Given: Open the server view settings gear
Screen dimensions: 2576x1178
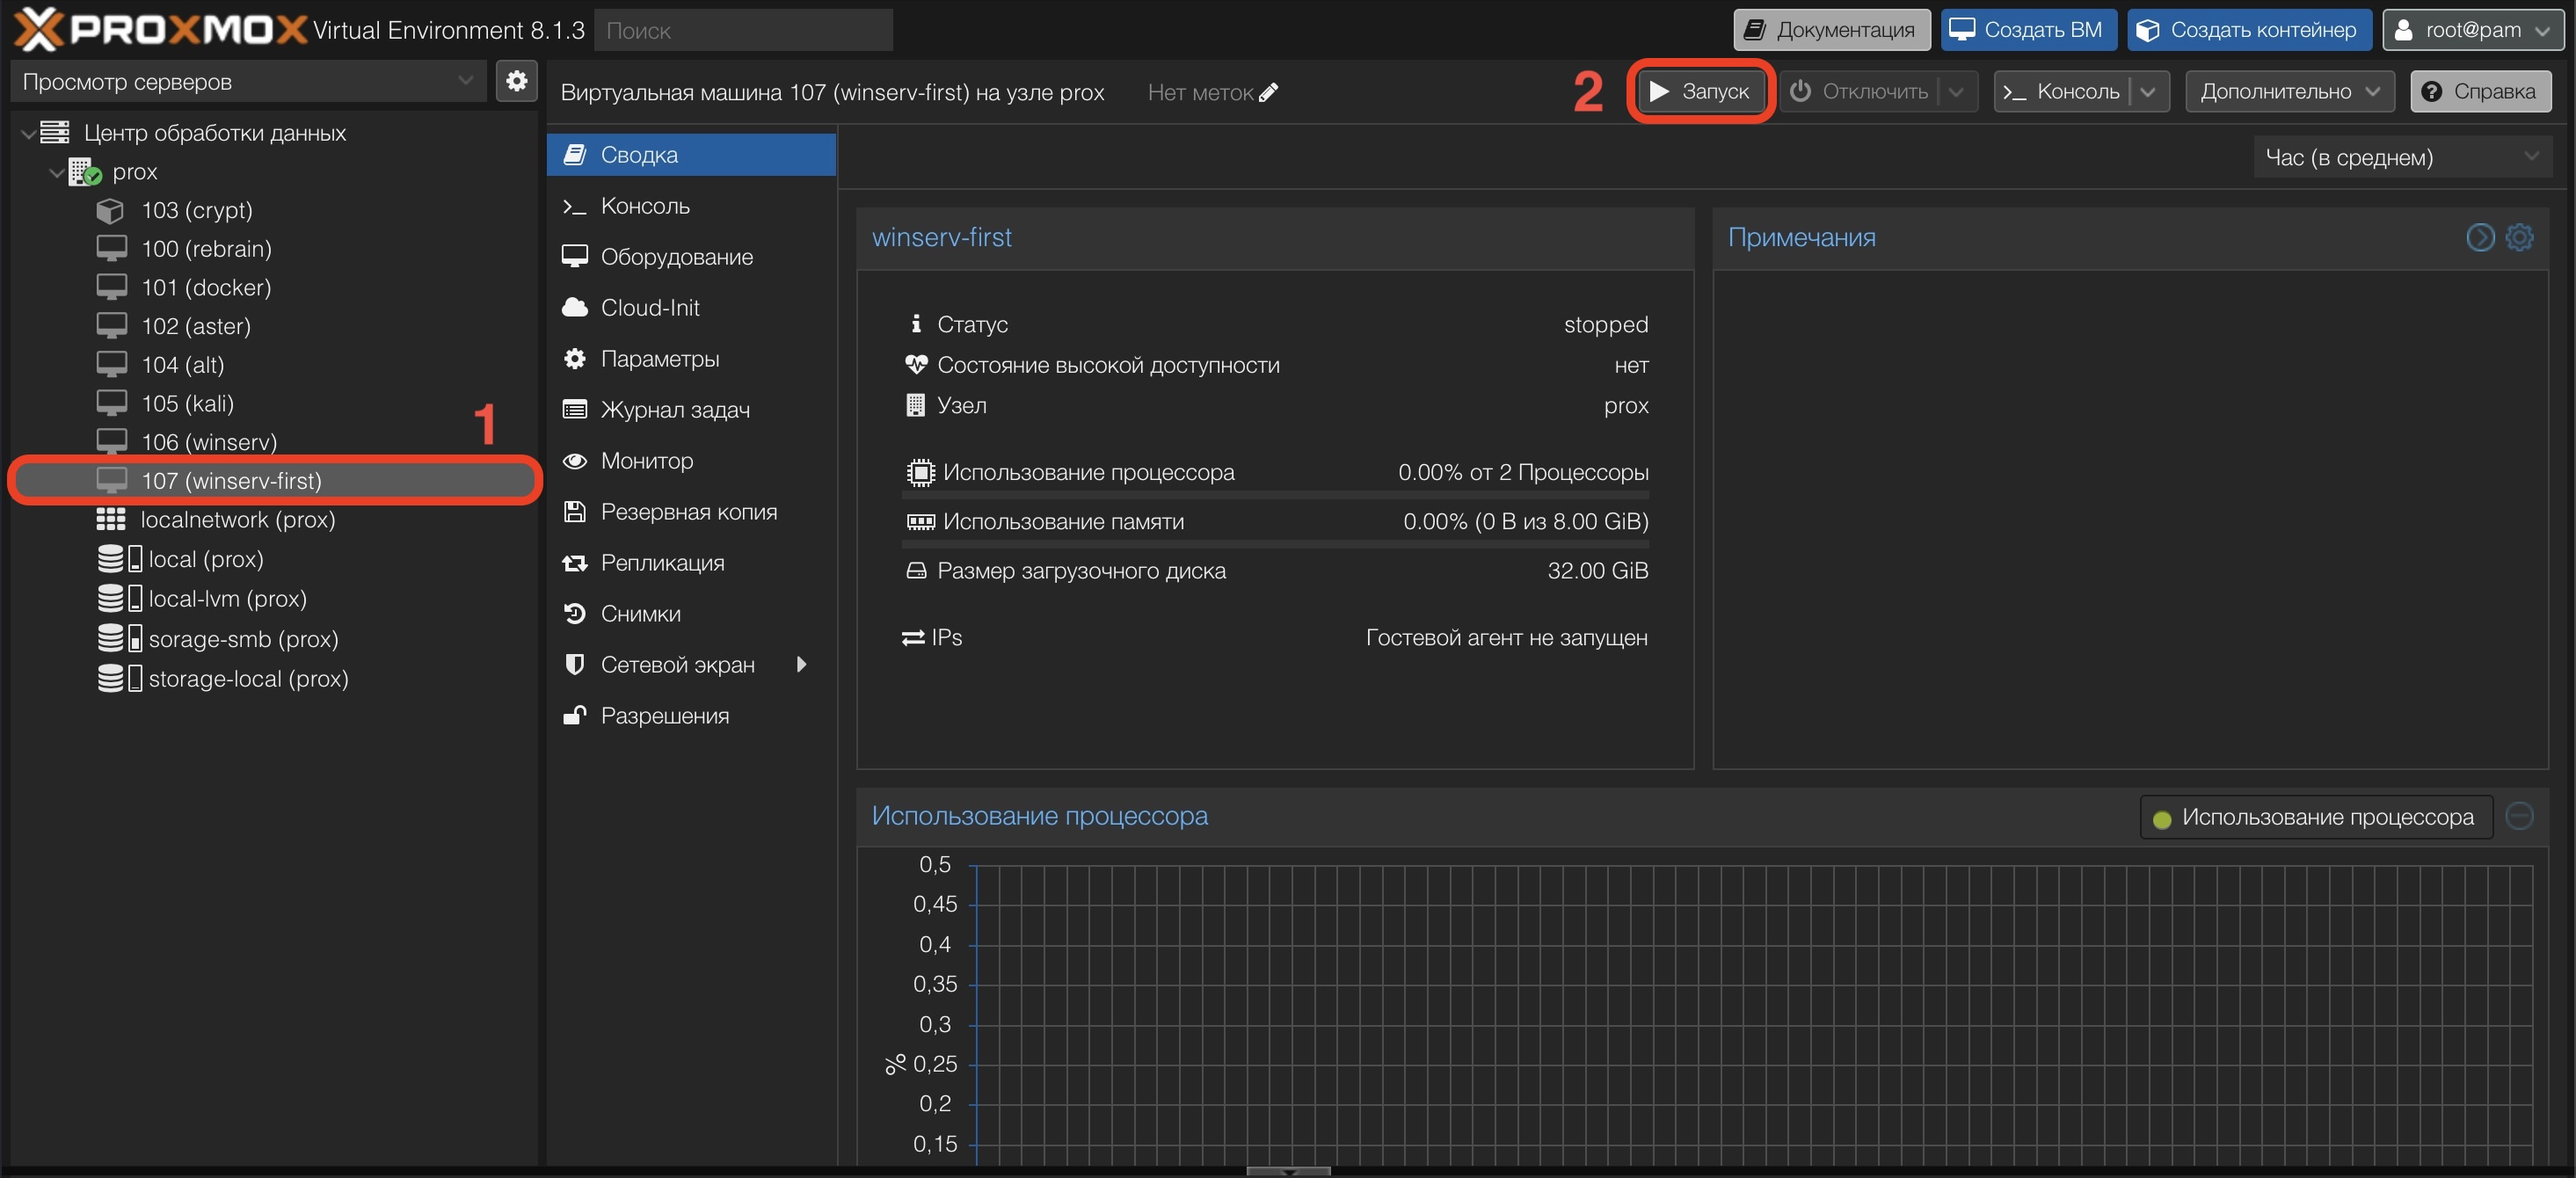Looking at the screenshot, I should point(516,81).
